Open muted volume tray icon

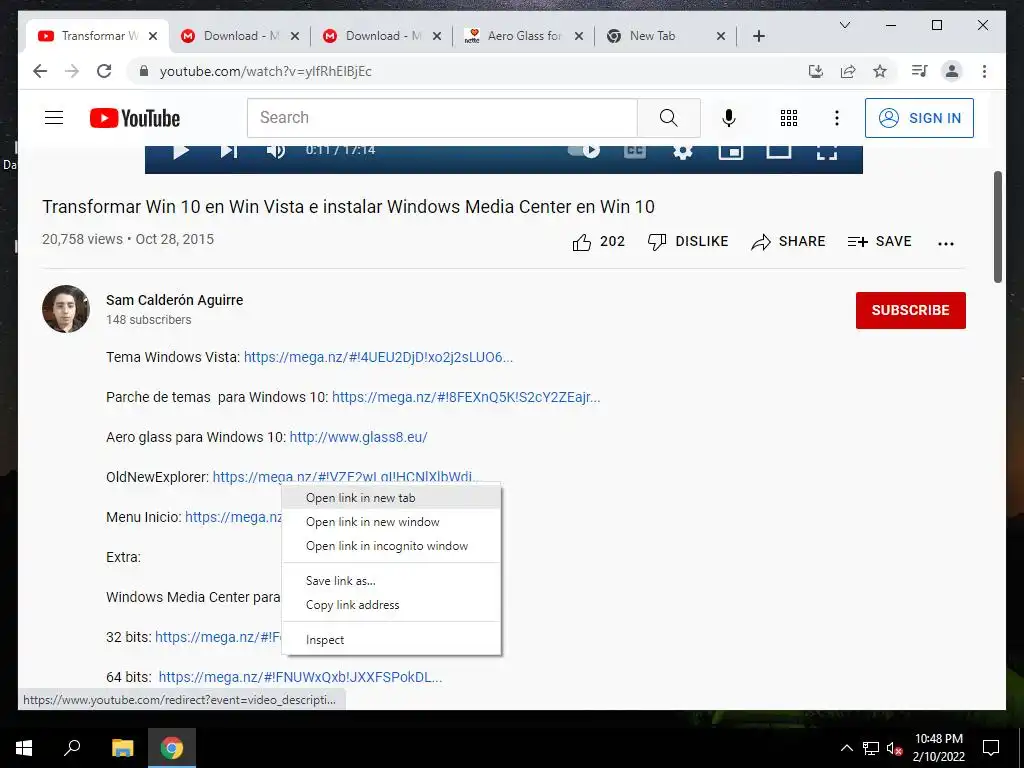894,748
